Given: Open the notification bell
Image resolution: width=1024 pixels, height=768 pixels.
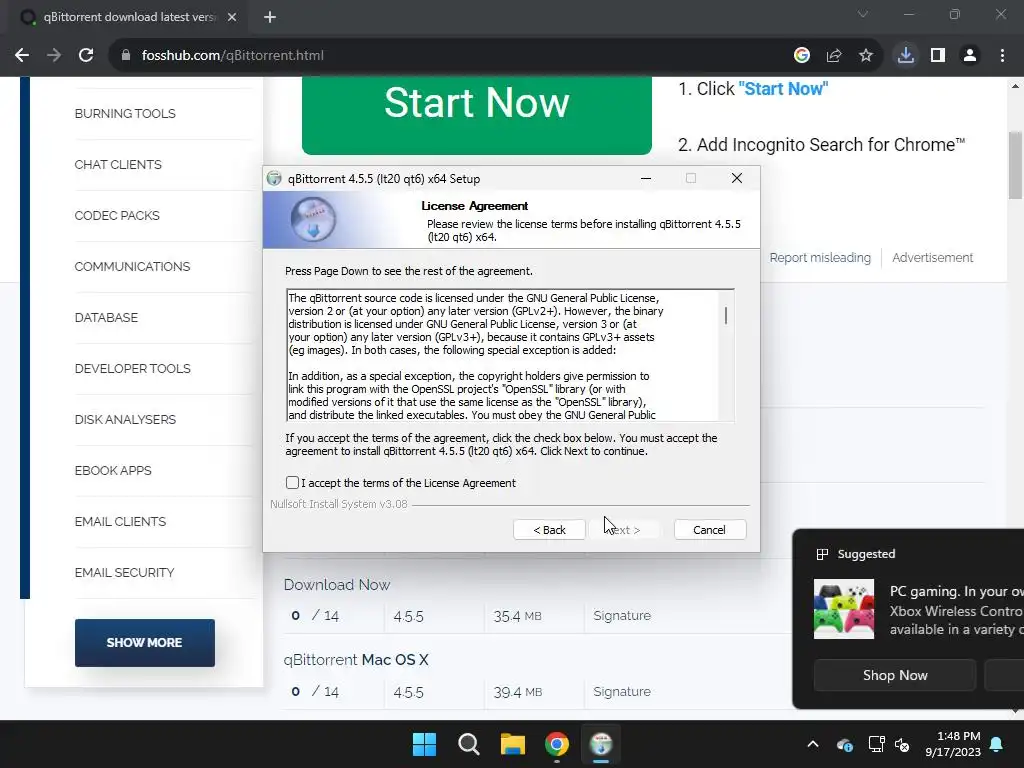Looking at the screenshot, I should 997,744.
